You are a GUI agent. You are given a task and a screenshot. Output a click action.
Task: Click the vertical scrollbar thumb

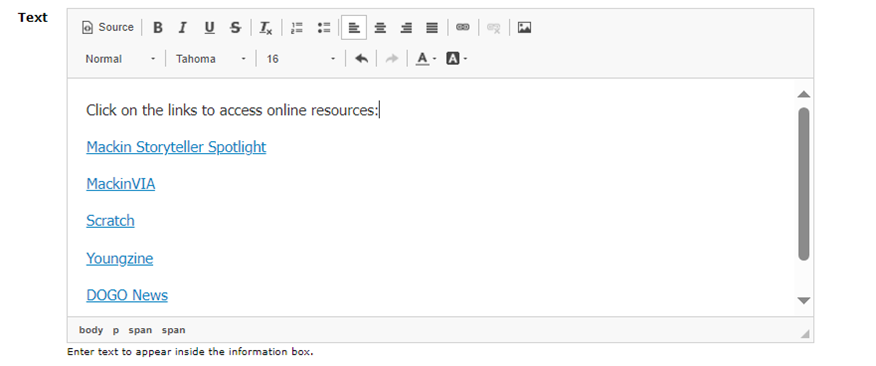(804, 184)
